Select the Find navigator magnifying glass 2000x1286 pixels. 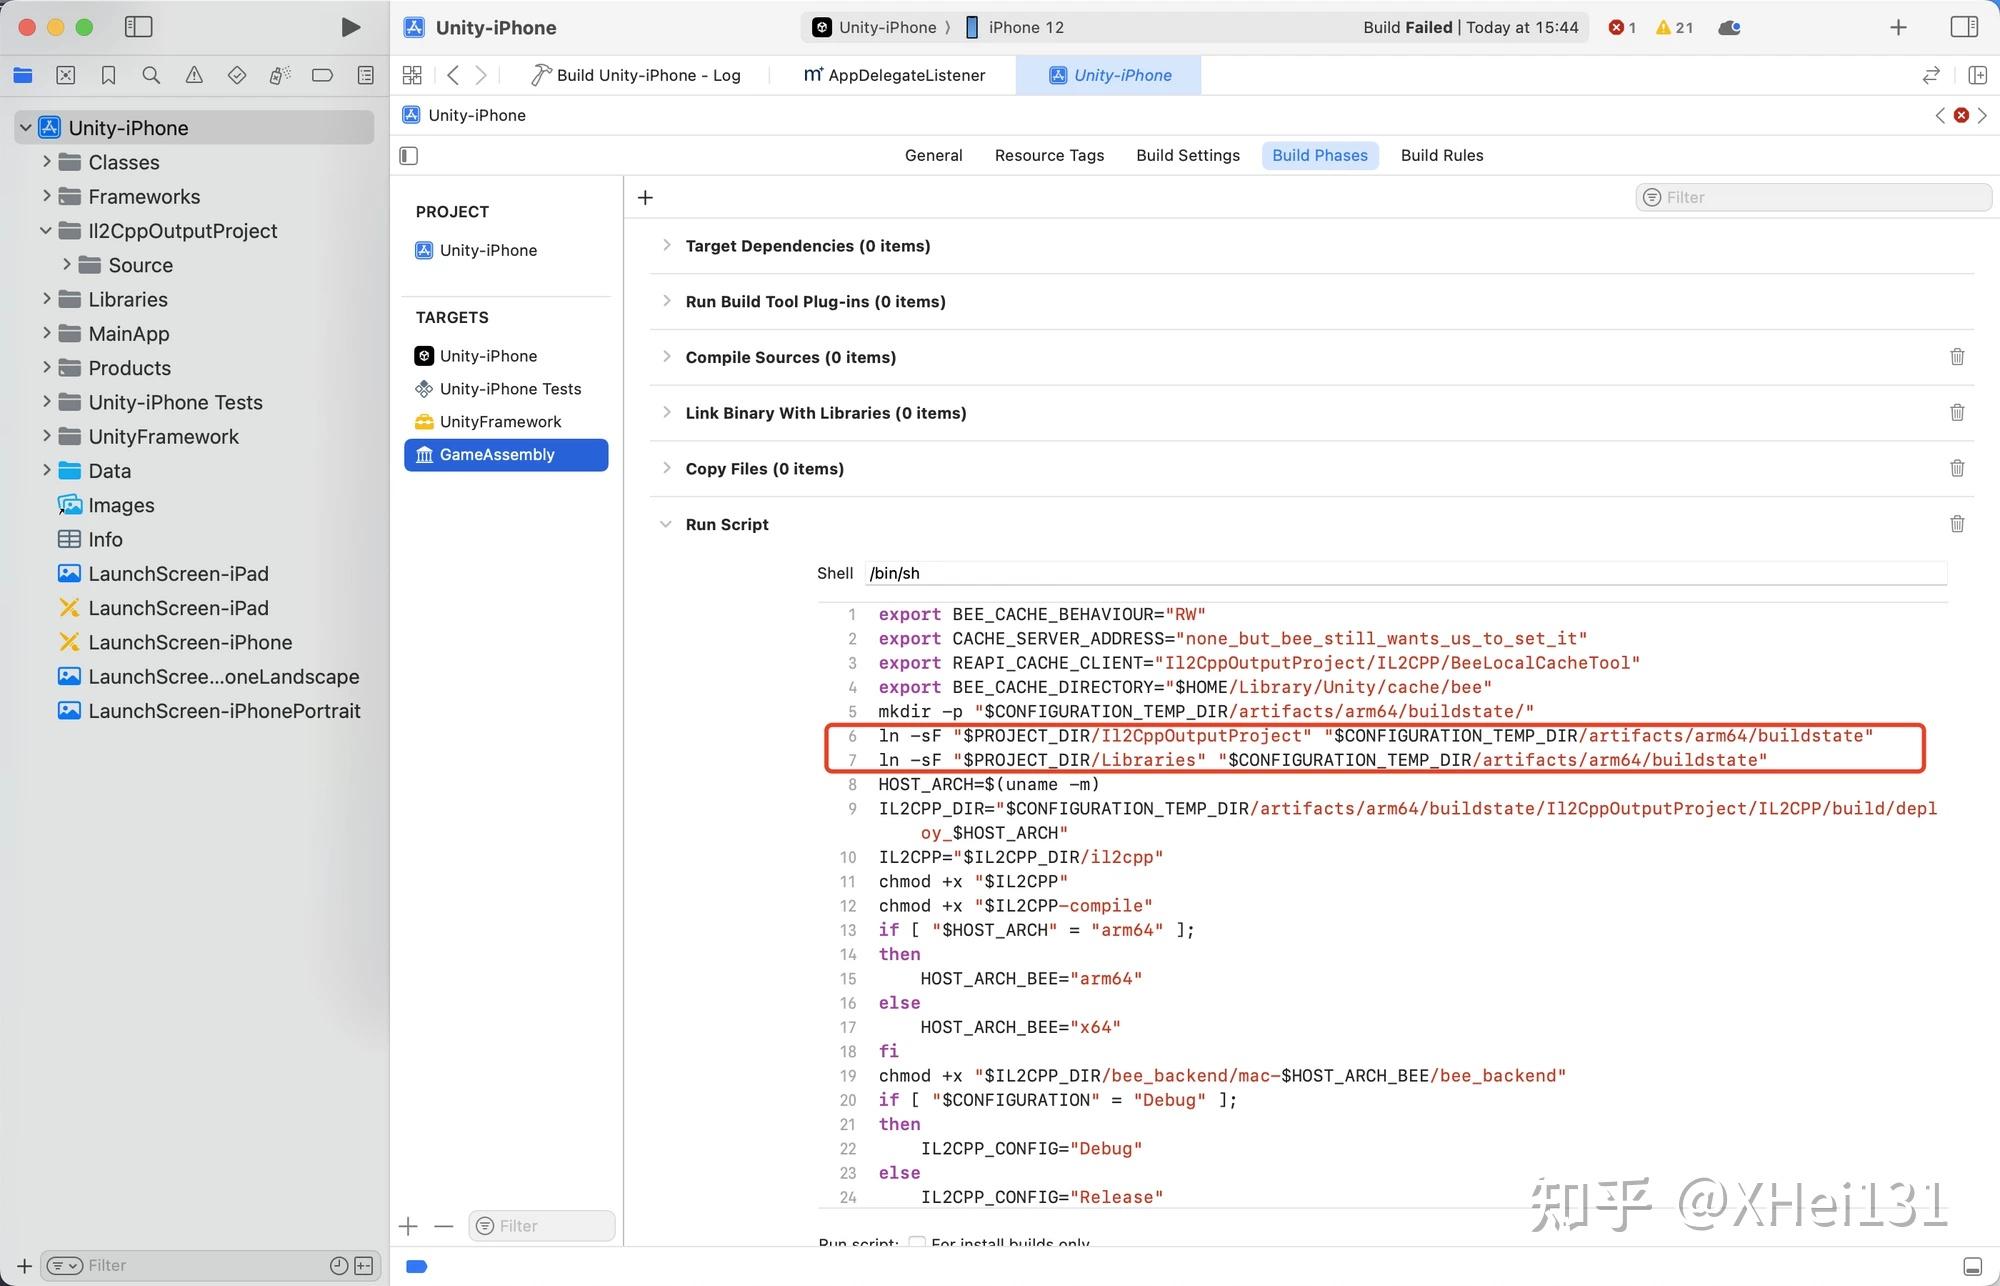[x=150, y=75]
